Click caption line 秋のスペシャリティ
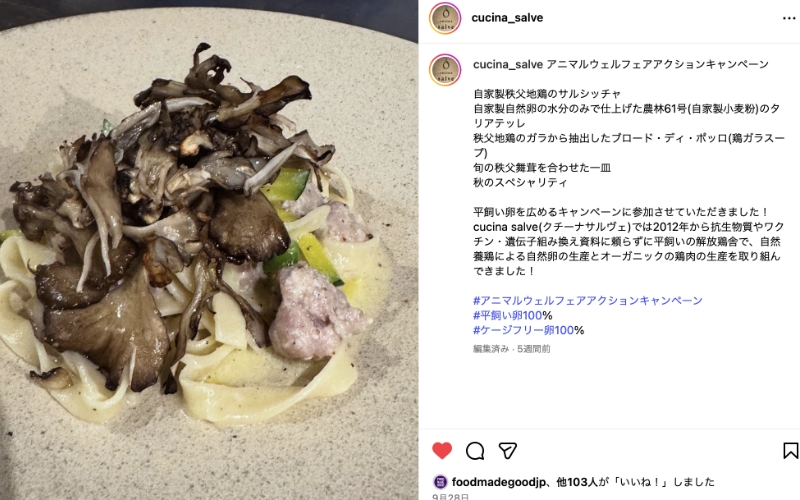Image resolution: width=800 pixels, height=500 pixels. point(520,182)
